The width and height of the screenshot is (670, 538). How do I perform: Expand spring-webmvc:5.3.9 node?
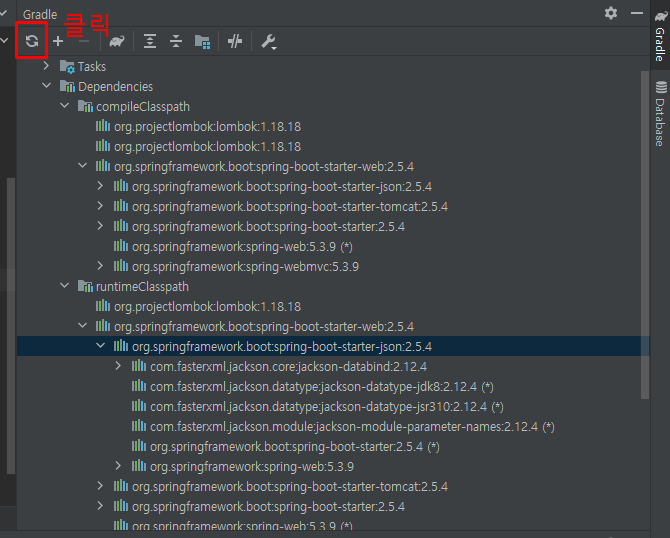pos(100,266)
